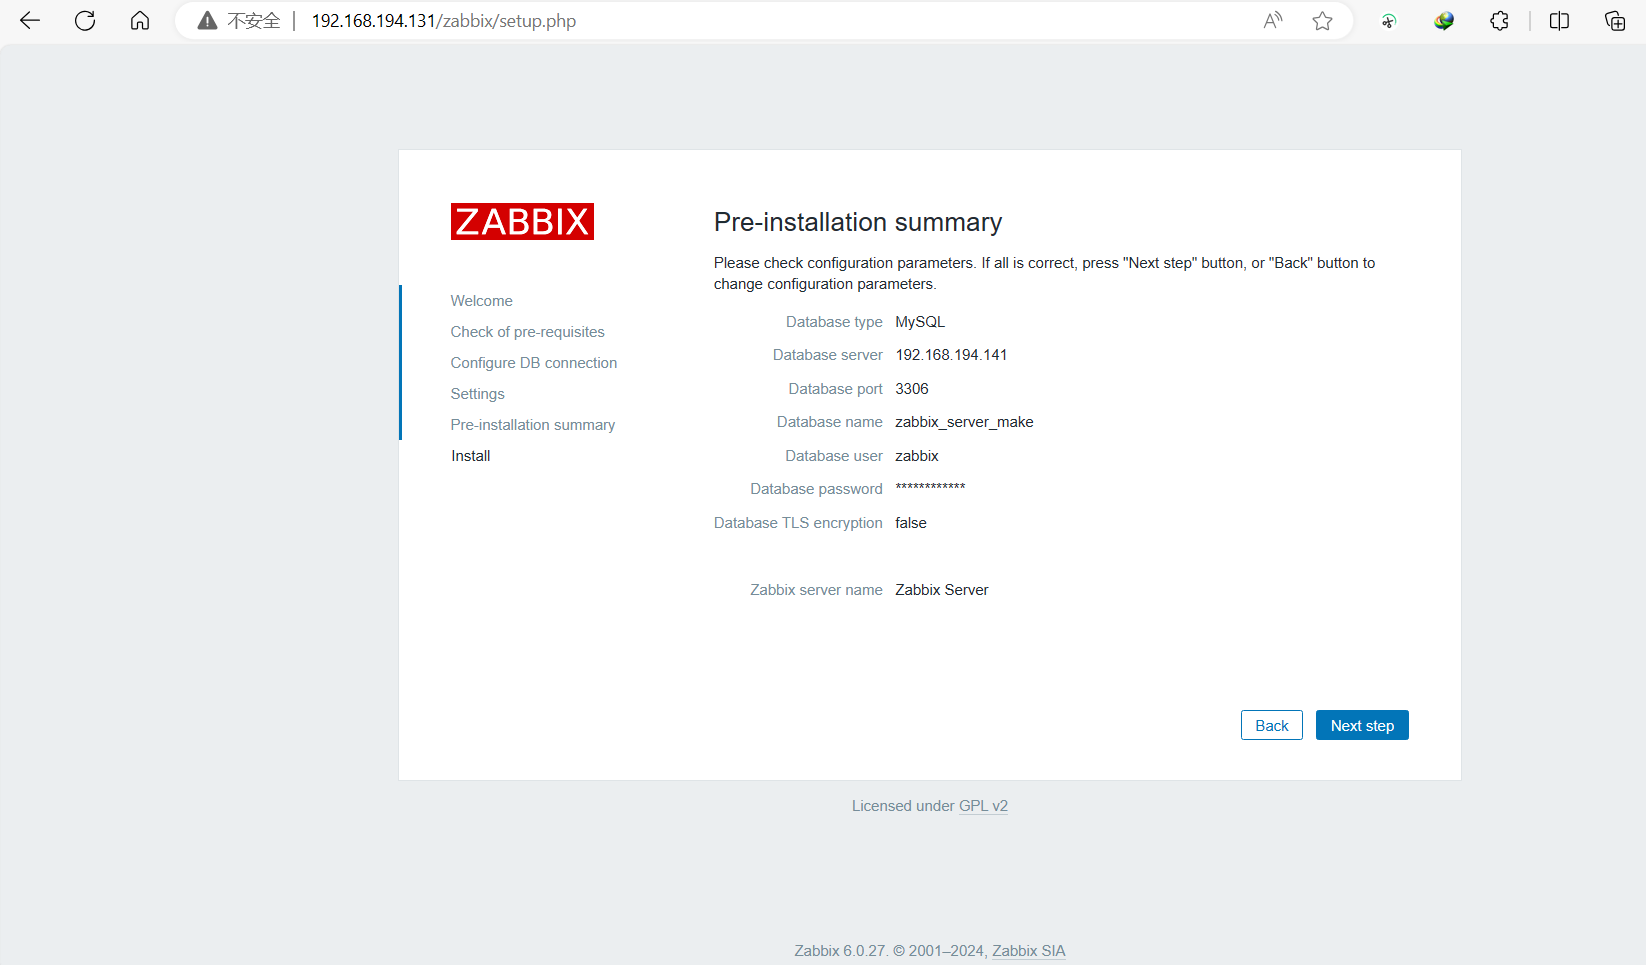1646x965 pixels.
Task: Click the colorful globe extension icon
Action: 1444,21
